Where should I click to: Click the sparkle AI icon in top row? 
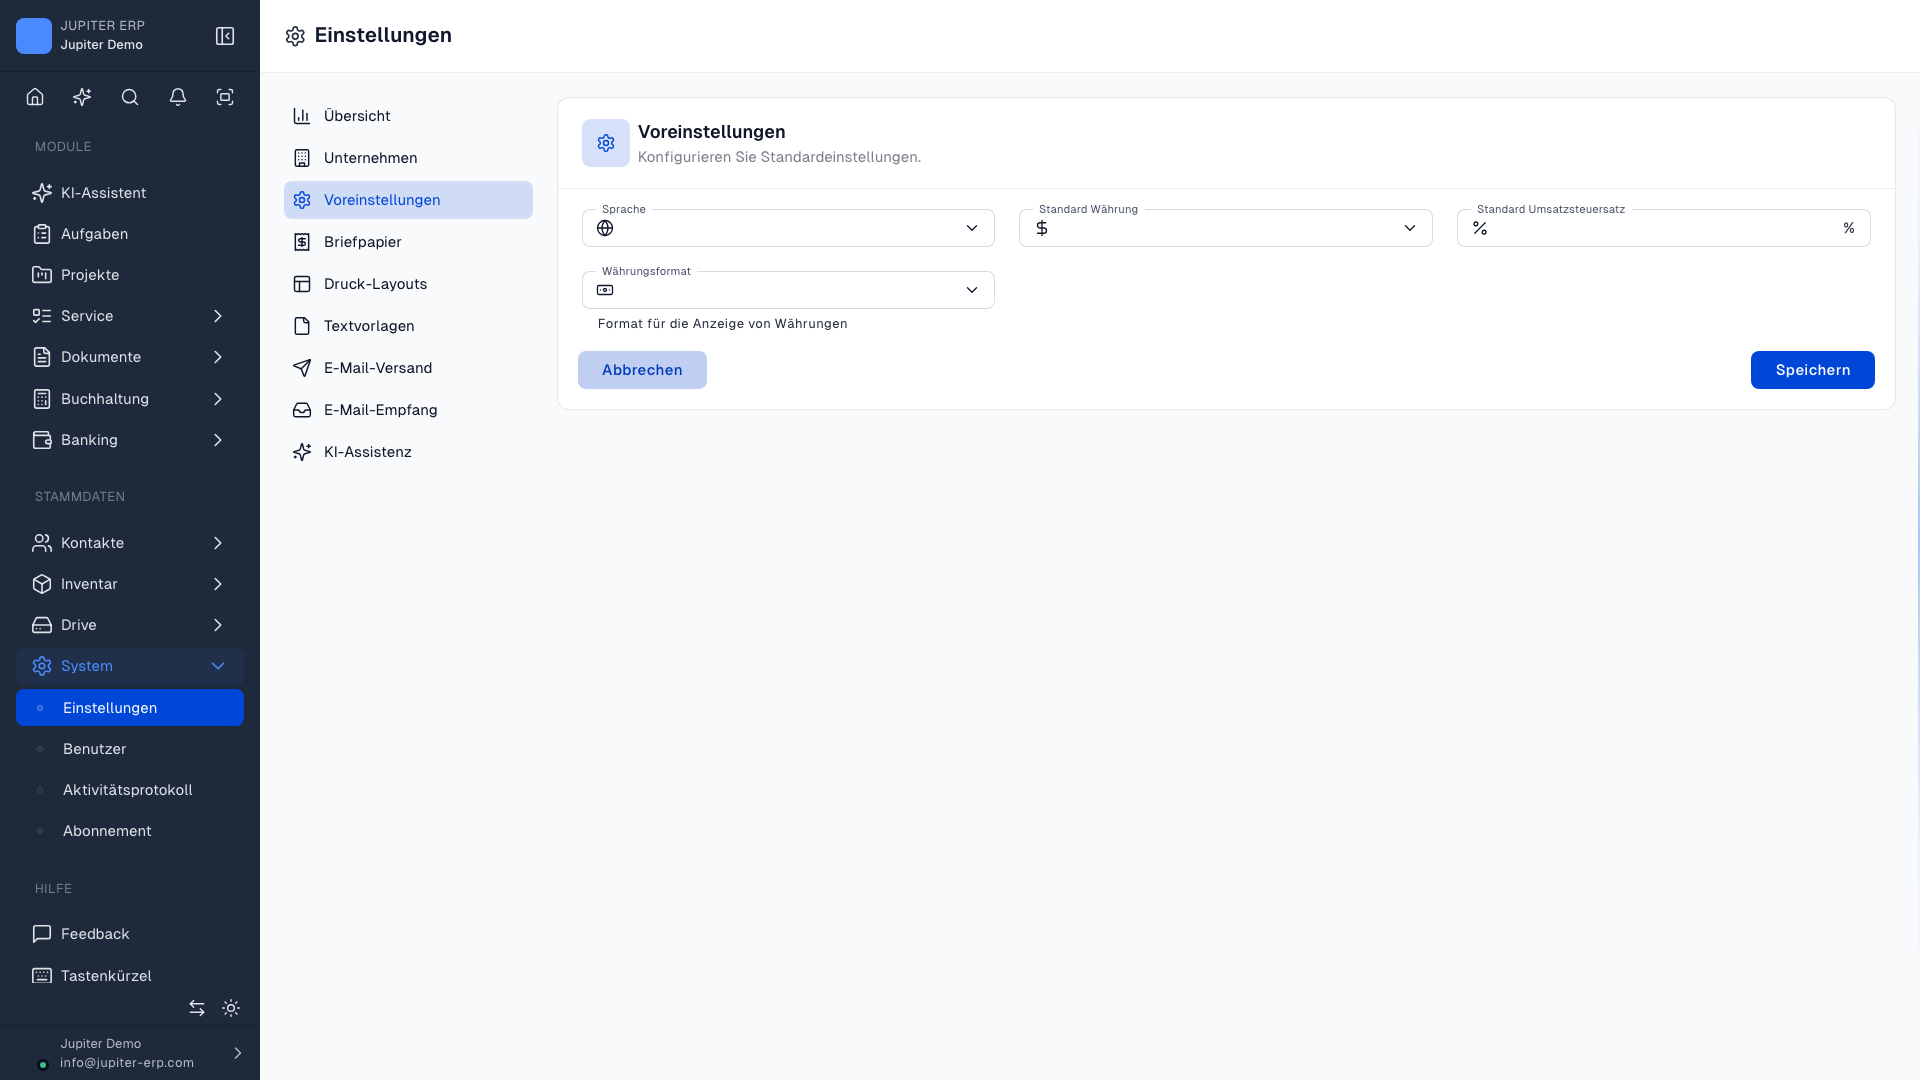[x=82, y=97]
